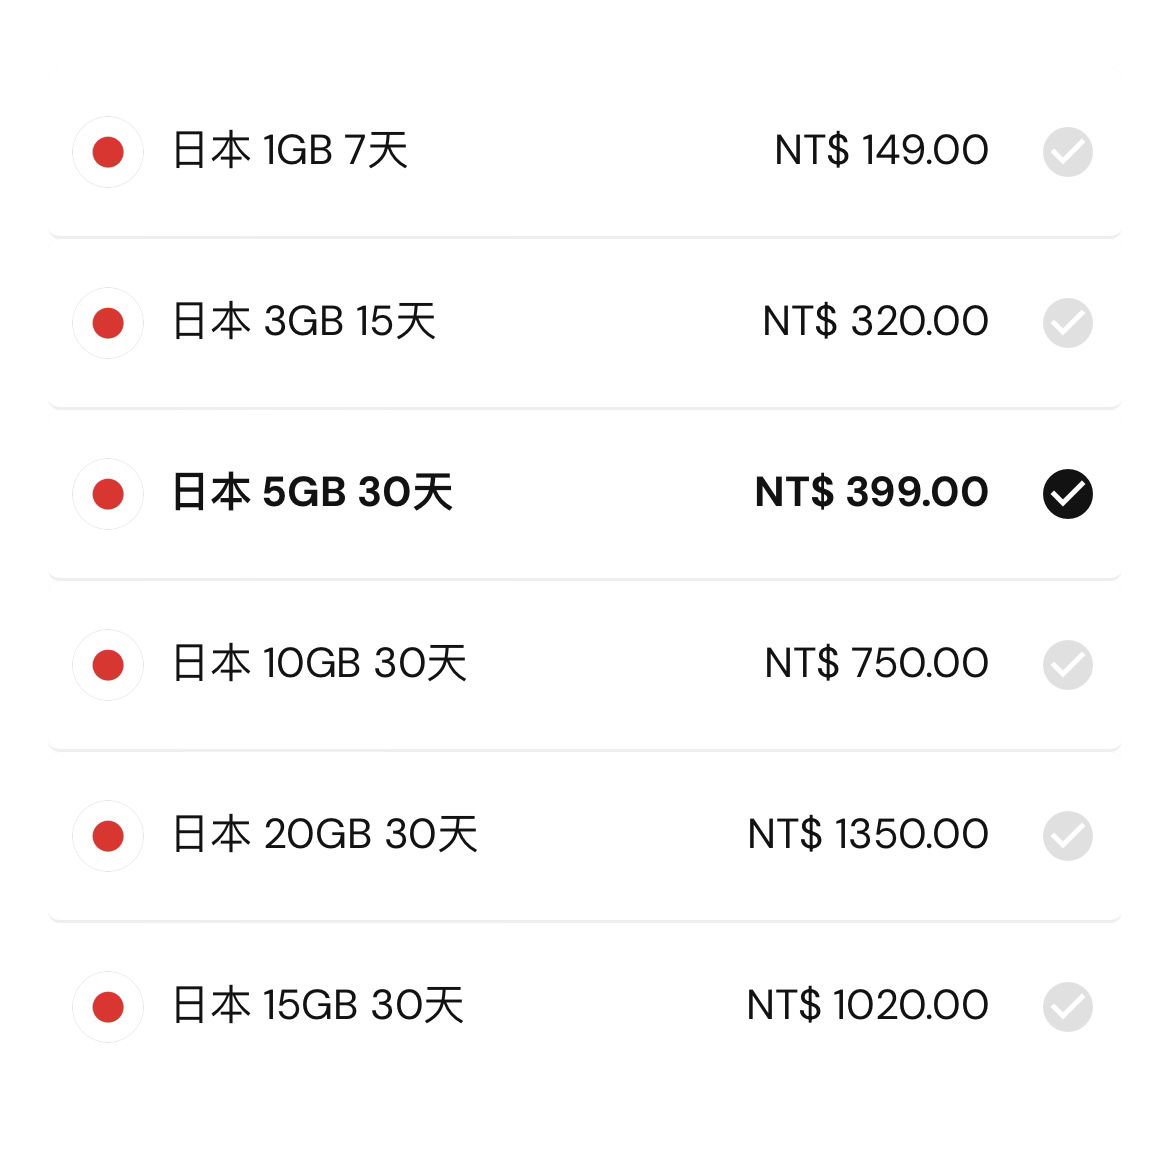The image size is (1170, 1164).
Task: Click the NT$ 399.00 price
Action: click(871, 493)
